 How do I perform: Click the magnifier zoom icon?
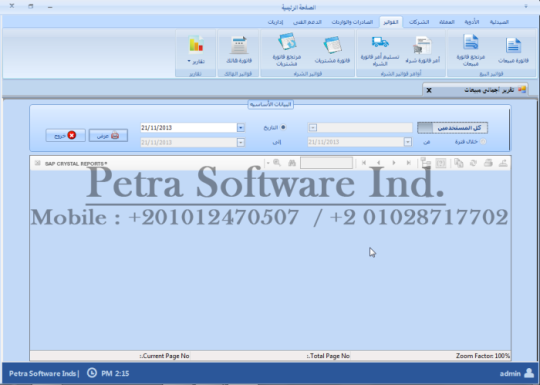click(277, 163)
